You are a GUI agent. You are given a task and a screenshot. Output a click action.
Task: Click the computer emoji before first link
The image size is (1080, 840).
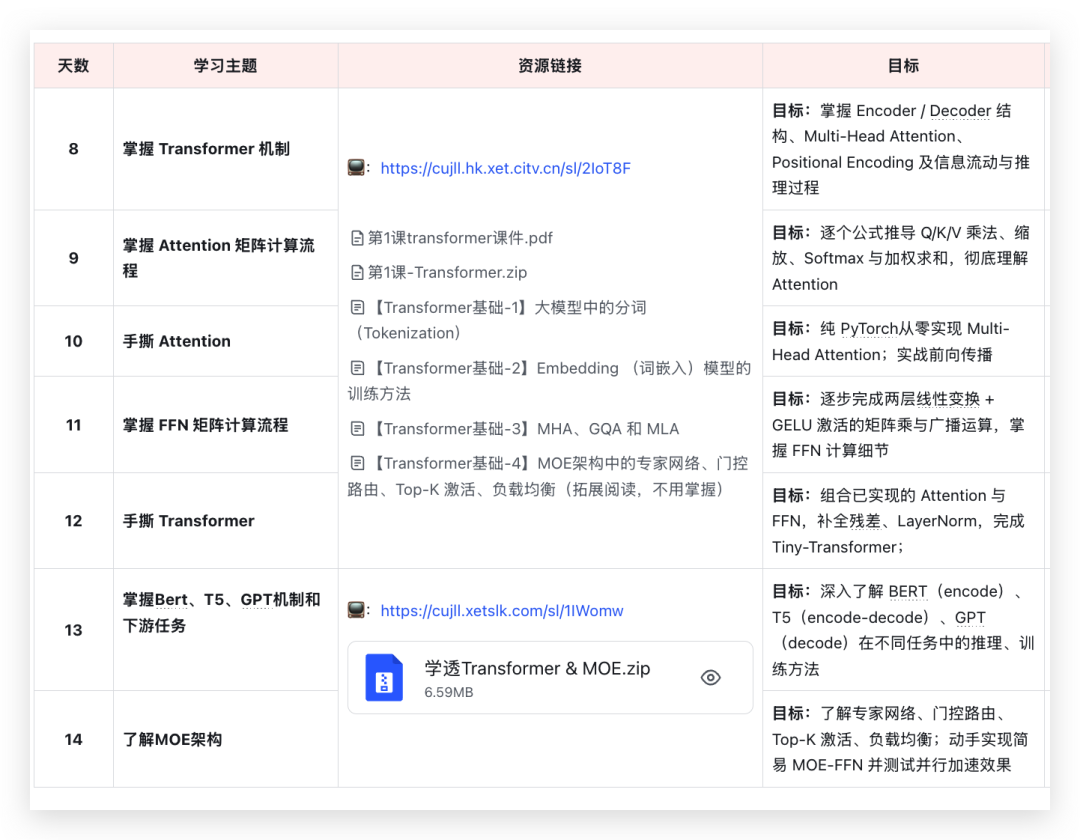(356, 168)
